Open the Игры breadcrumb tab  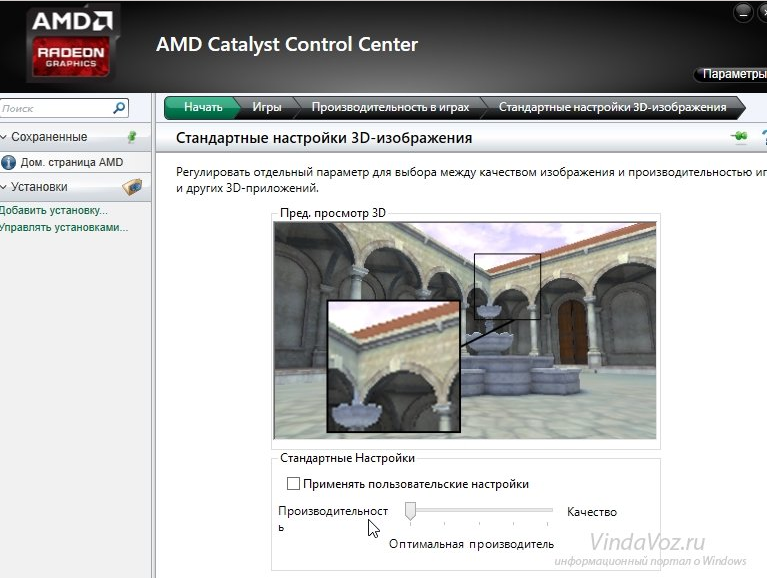point(267,108)
